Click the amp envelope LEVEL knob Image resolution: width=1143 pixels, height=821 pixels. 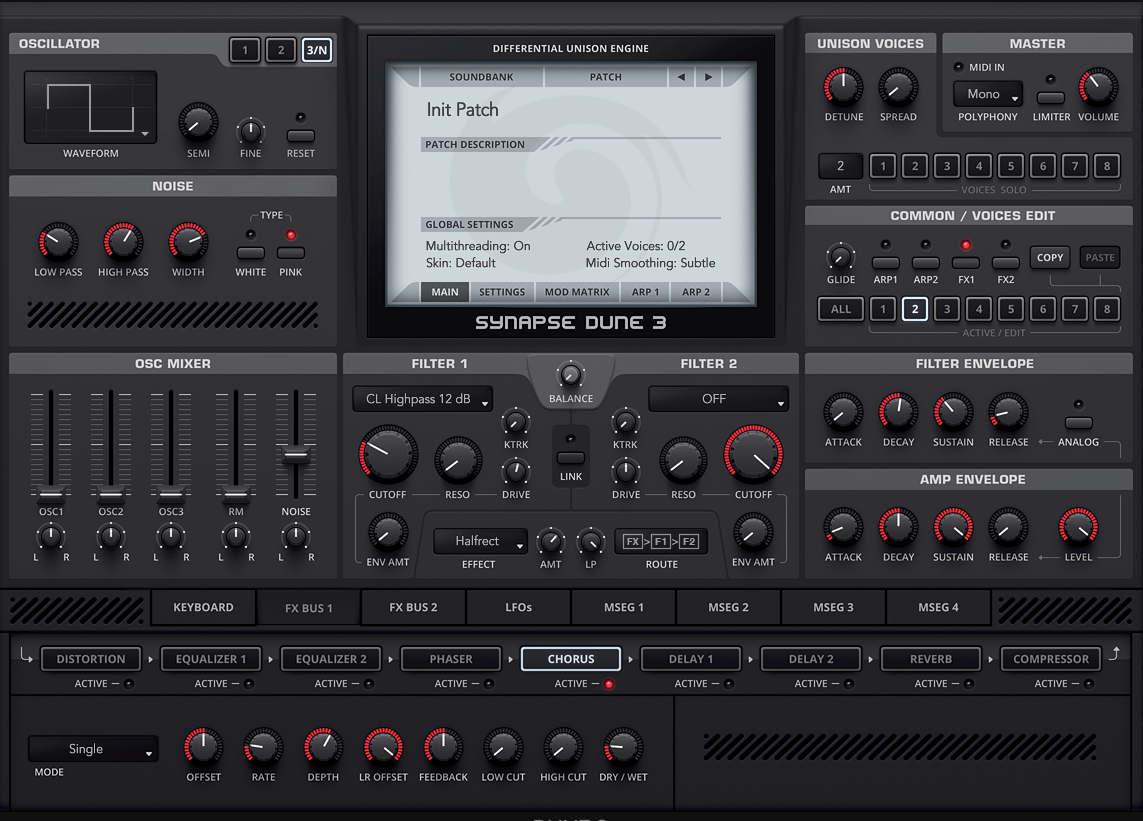click(x=1078, y=527)
